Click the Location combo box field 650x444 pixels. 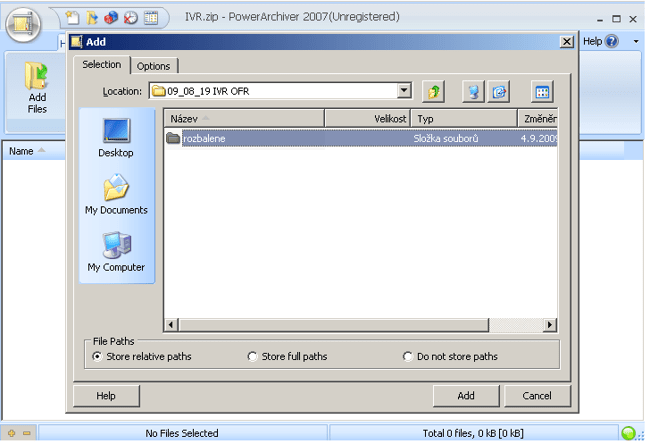[x=280, y=91]
